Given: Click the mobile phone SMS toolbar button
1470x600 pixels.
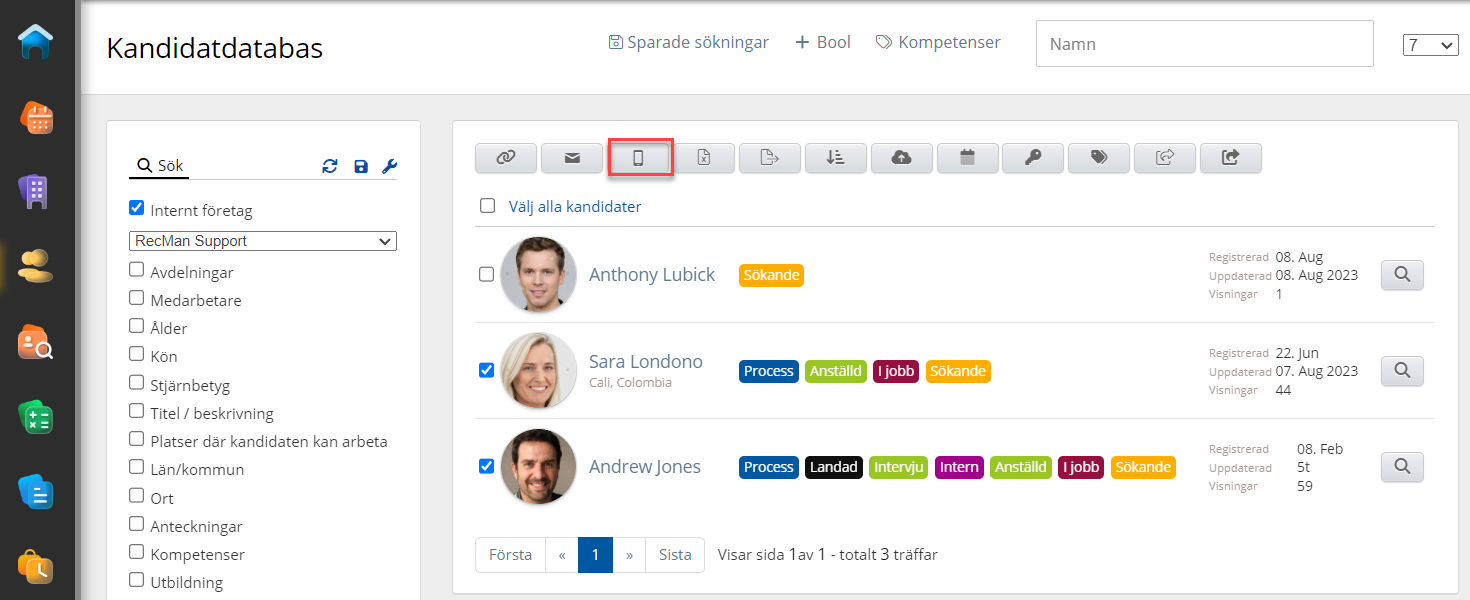Looking at the screenshot, I should coord(638,158).
